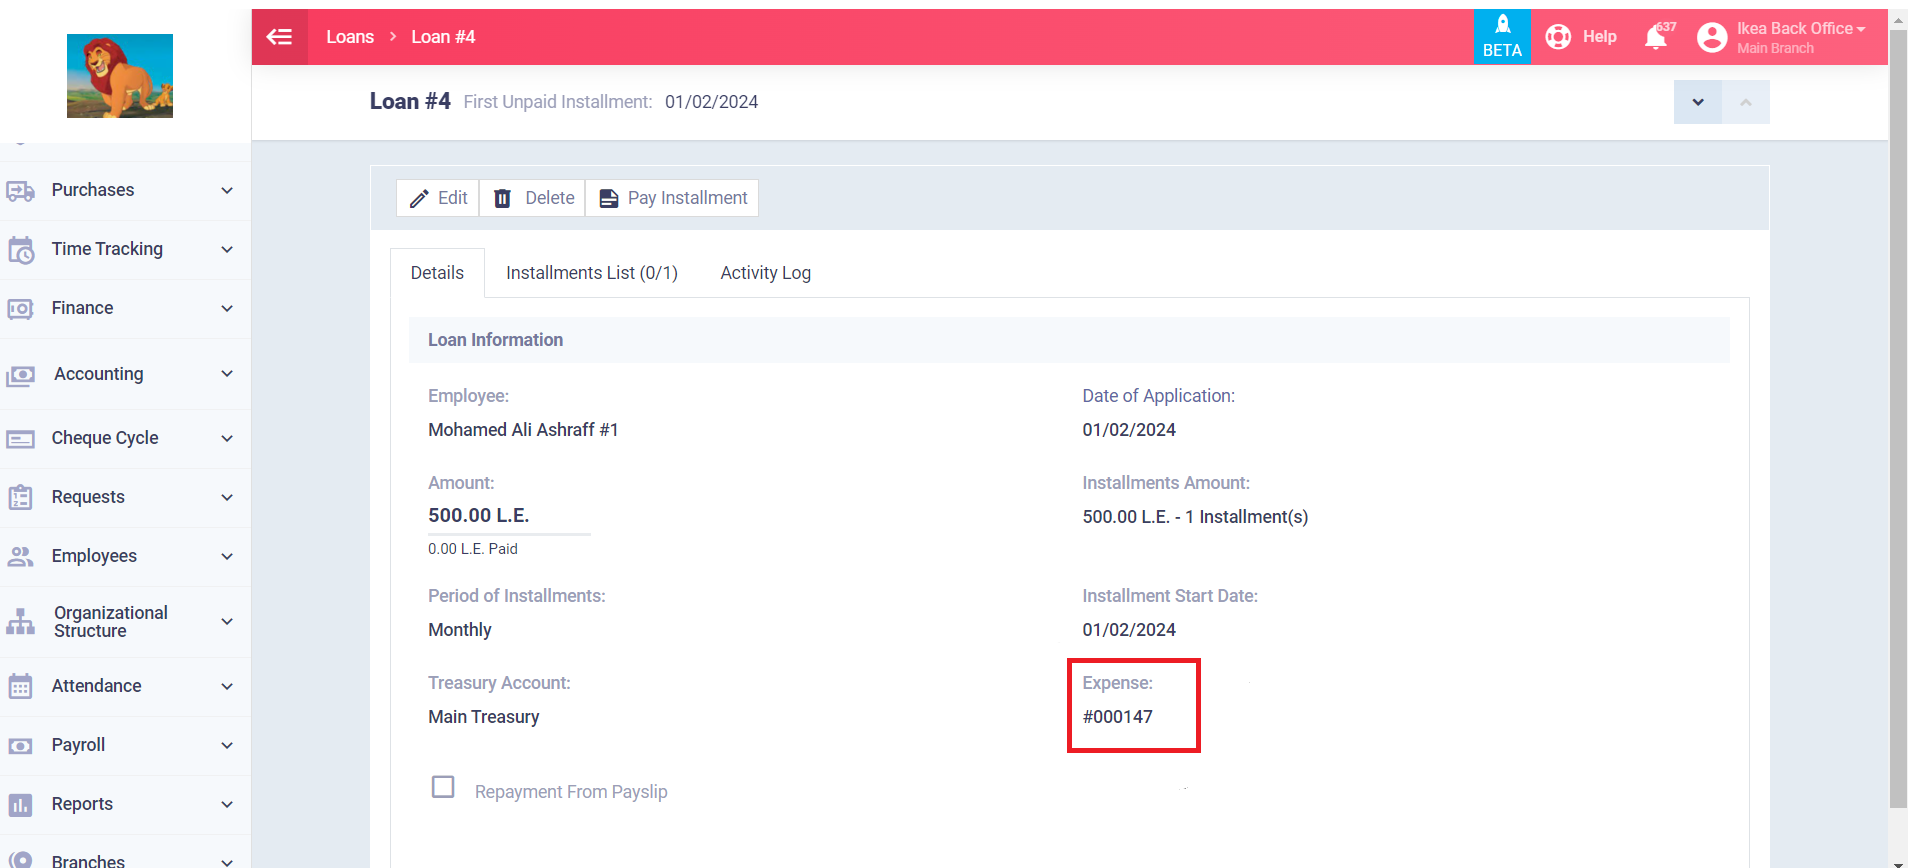
Task: Click the Payroll sidebar icon
Action: click(x=20, y=746)
